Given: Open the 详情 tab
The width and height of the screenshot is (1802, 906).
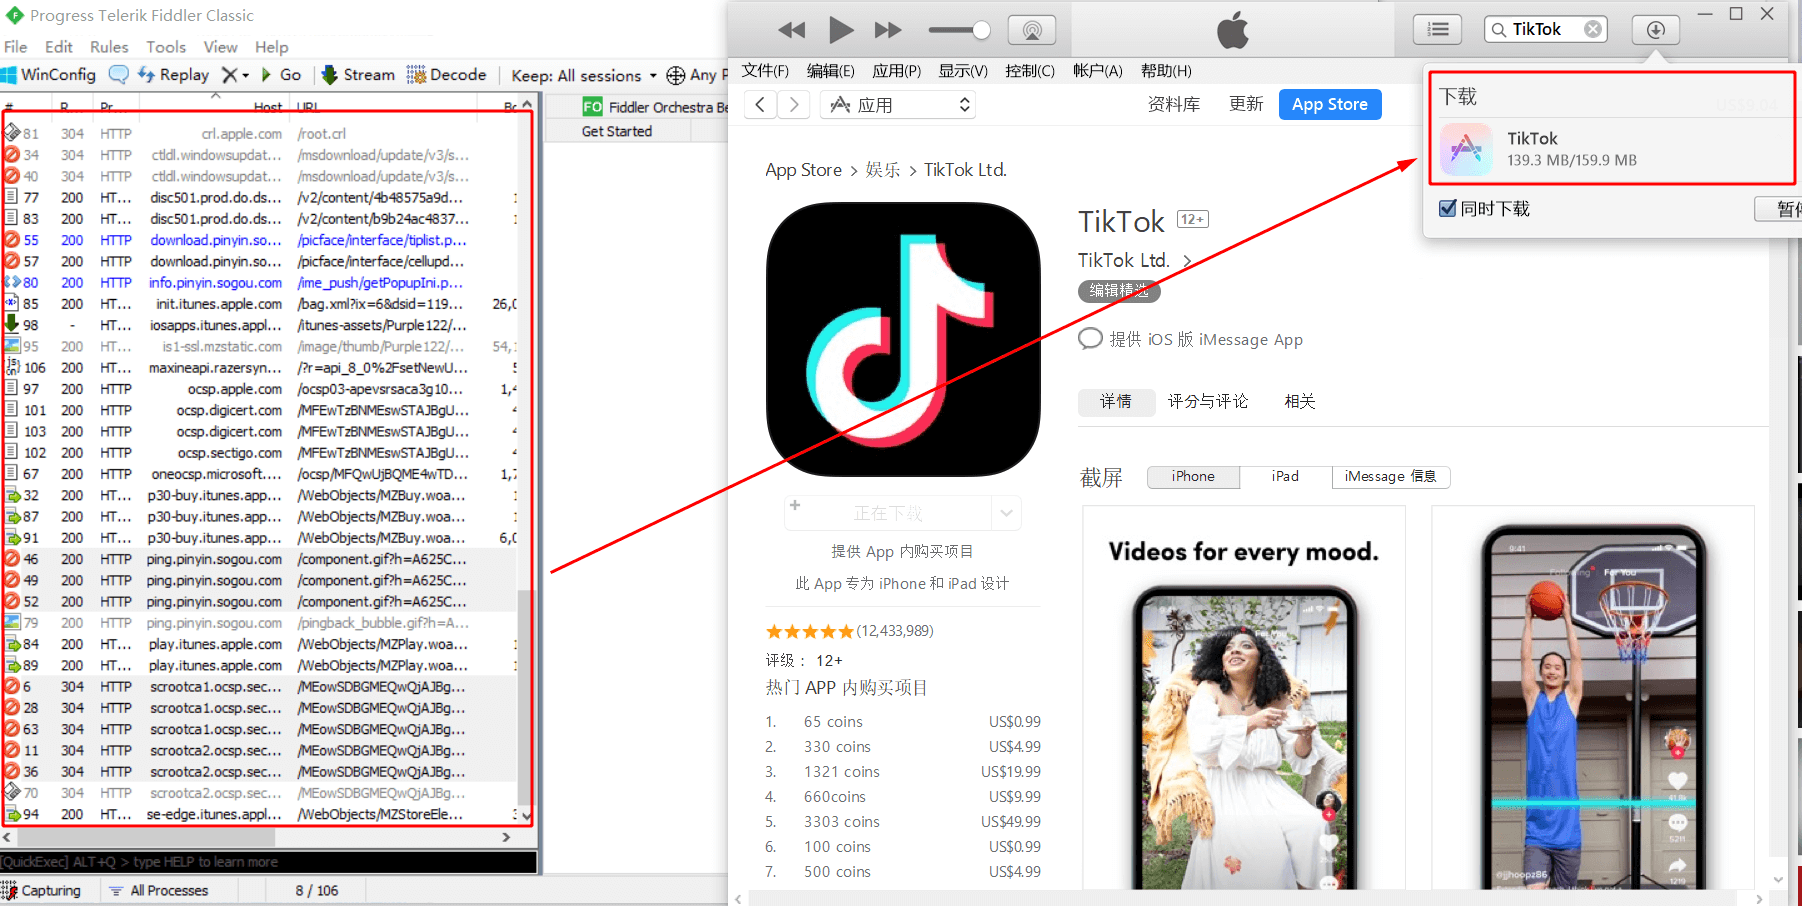Looking at the screenshot, I should 1116,401.
